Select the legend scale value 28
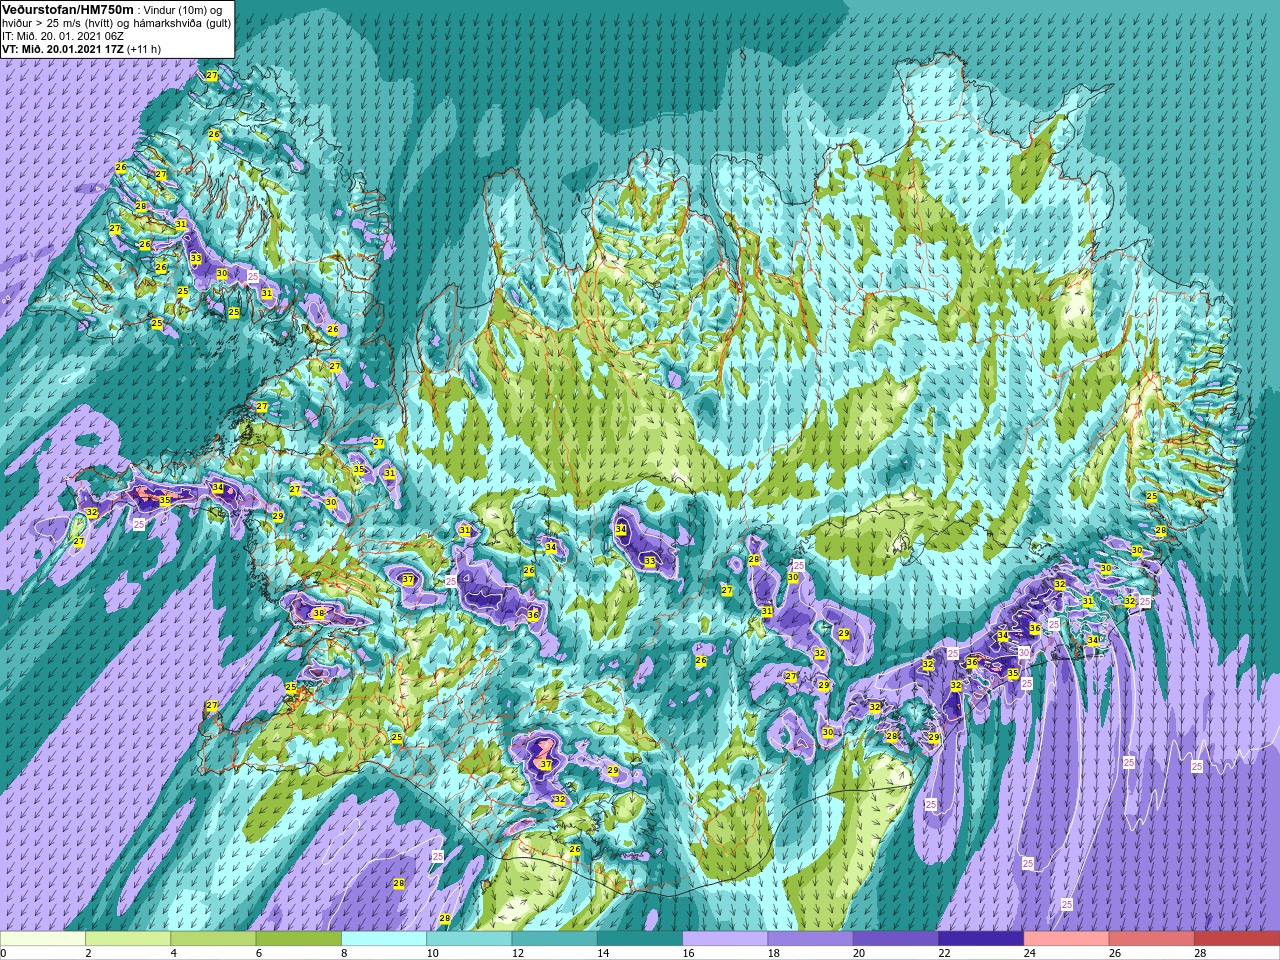Viewport: 1280px width, 960px height. pos(1200,953)
